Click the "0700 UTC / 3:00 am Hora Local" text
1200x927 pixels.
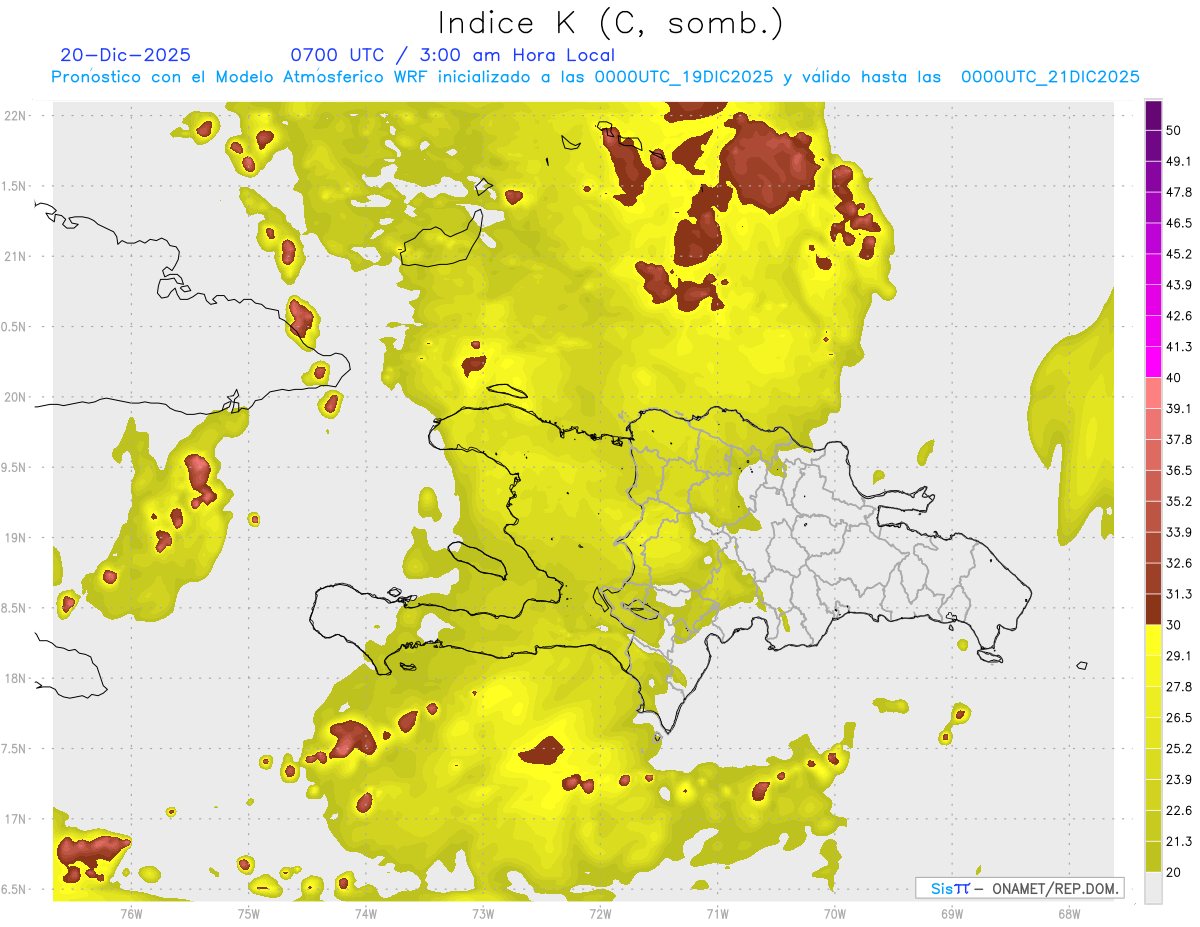(452, 55)
